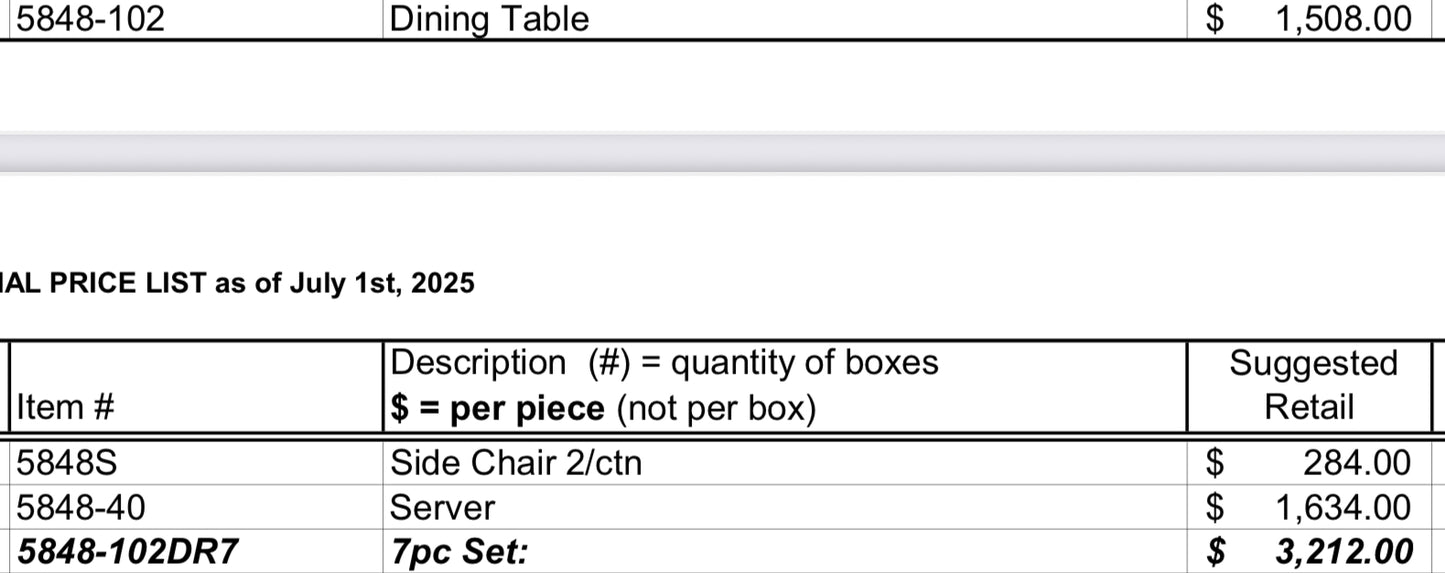Select the 5848-40 item number cell

pos(81,508)
